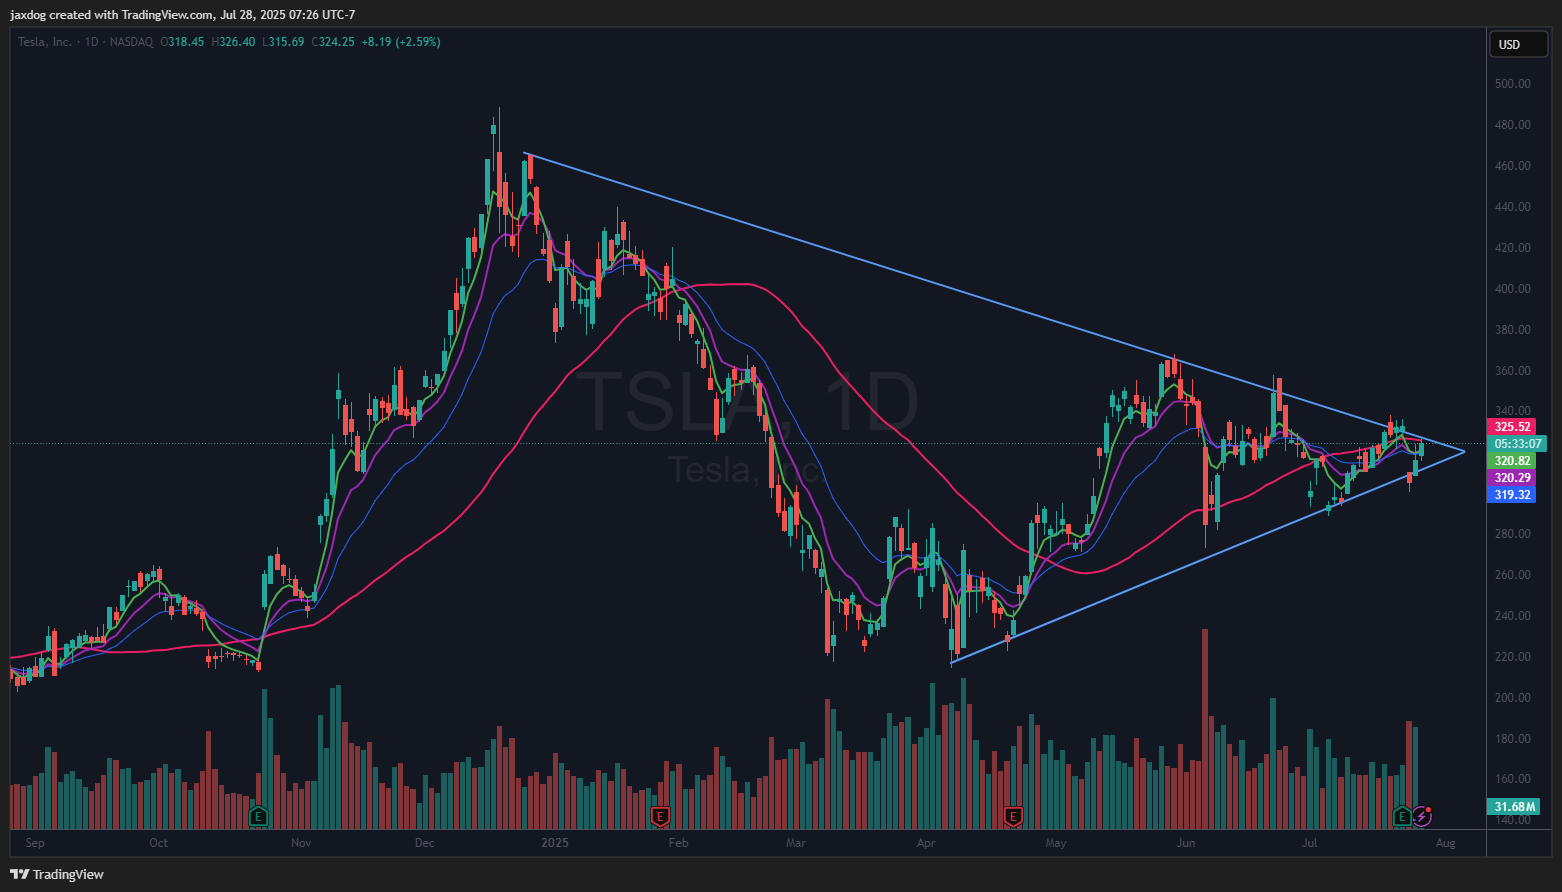Click the 05:33:07 countdown label
This screenshot has width=1562, height=892.
[x=1518, y=444]
